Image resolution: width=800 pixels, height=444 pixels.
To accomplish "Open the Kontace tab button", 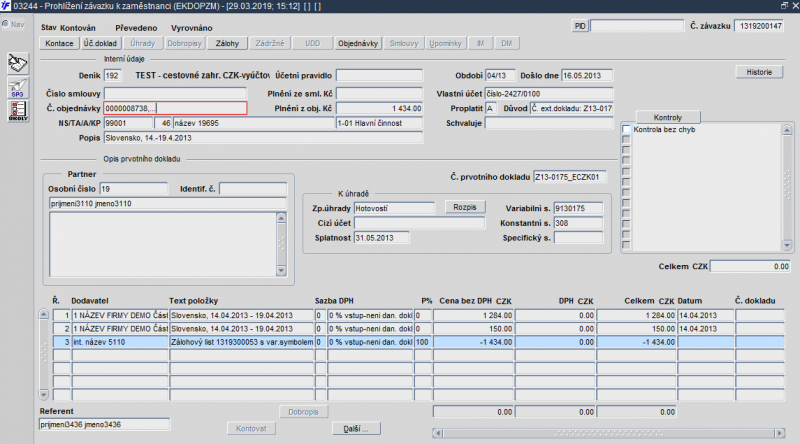I will 59,44.
